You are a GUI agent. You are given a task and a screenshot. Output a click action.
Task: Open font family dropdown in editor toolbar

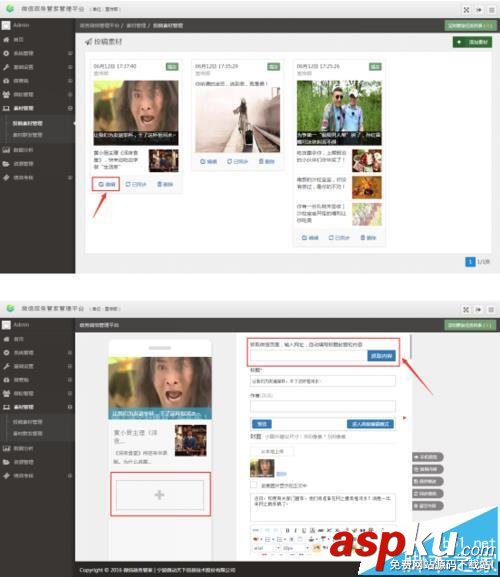tap(267, 548)
